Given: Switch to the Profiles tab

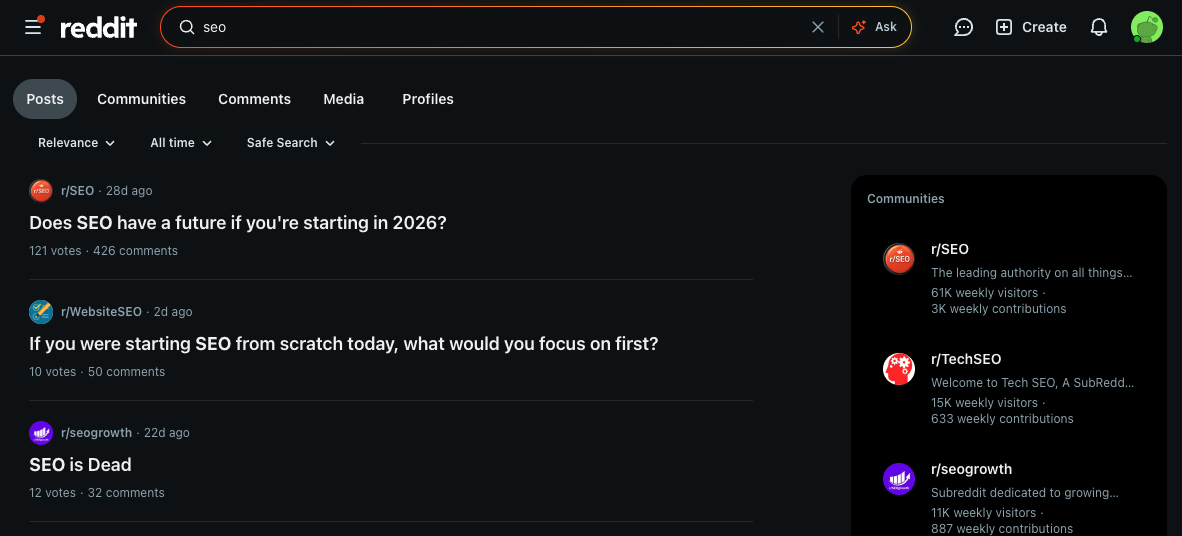Looking at the screenshot, I should (x=428, y=99).
